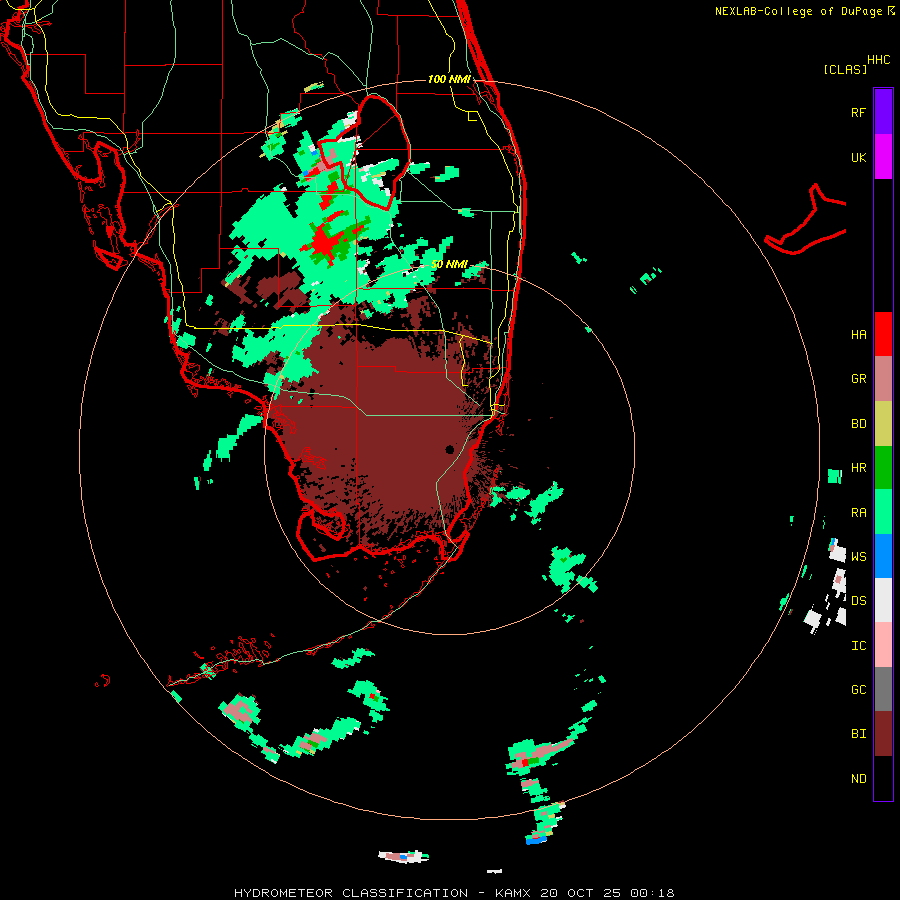Click the HR heavy rain green swatch
This screenshot has height=900, width=900.
click(883, 468)
